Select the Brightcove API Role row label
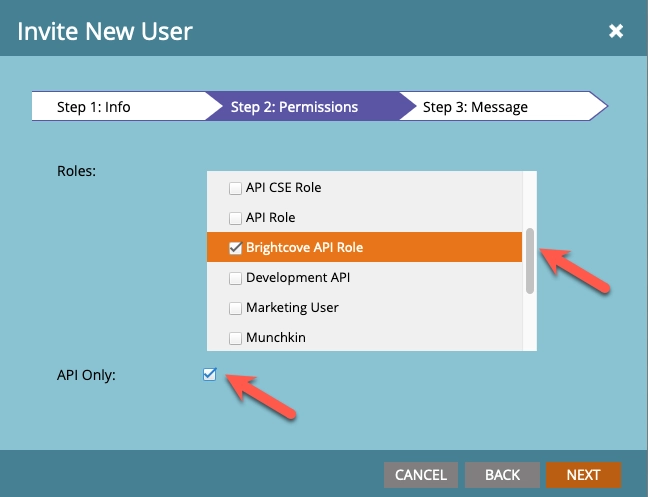Viewport: 648px width, 497px height. (304, 247)
